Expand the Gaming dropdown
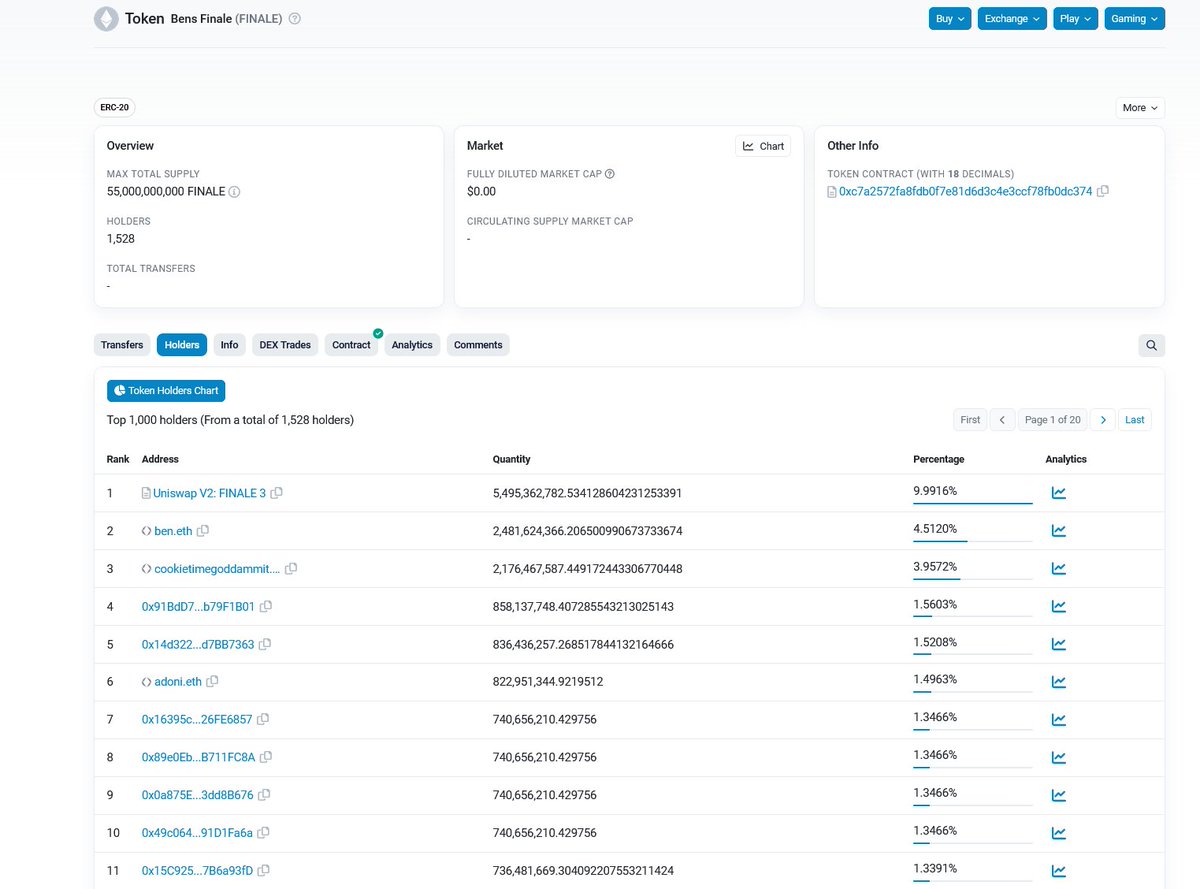1200x889 pixels. [1135, 19]
